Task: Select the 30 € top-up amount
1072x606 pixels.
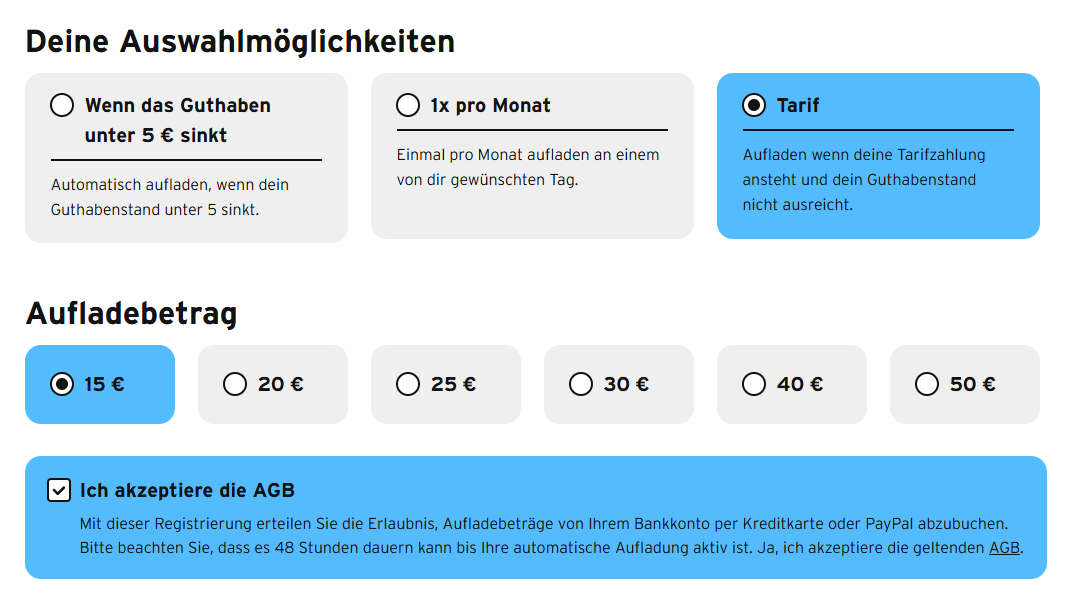Action: point(619,384)
